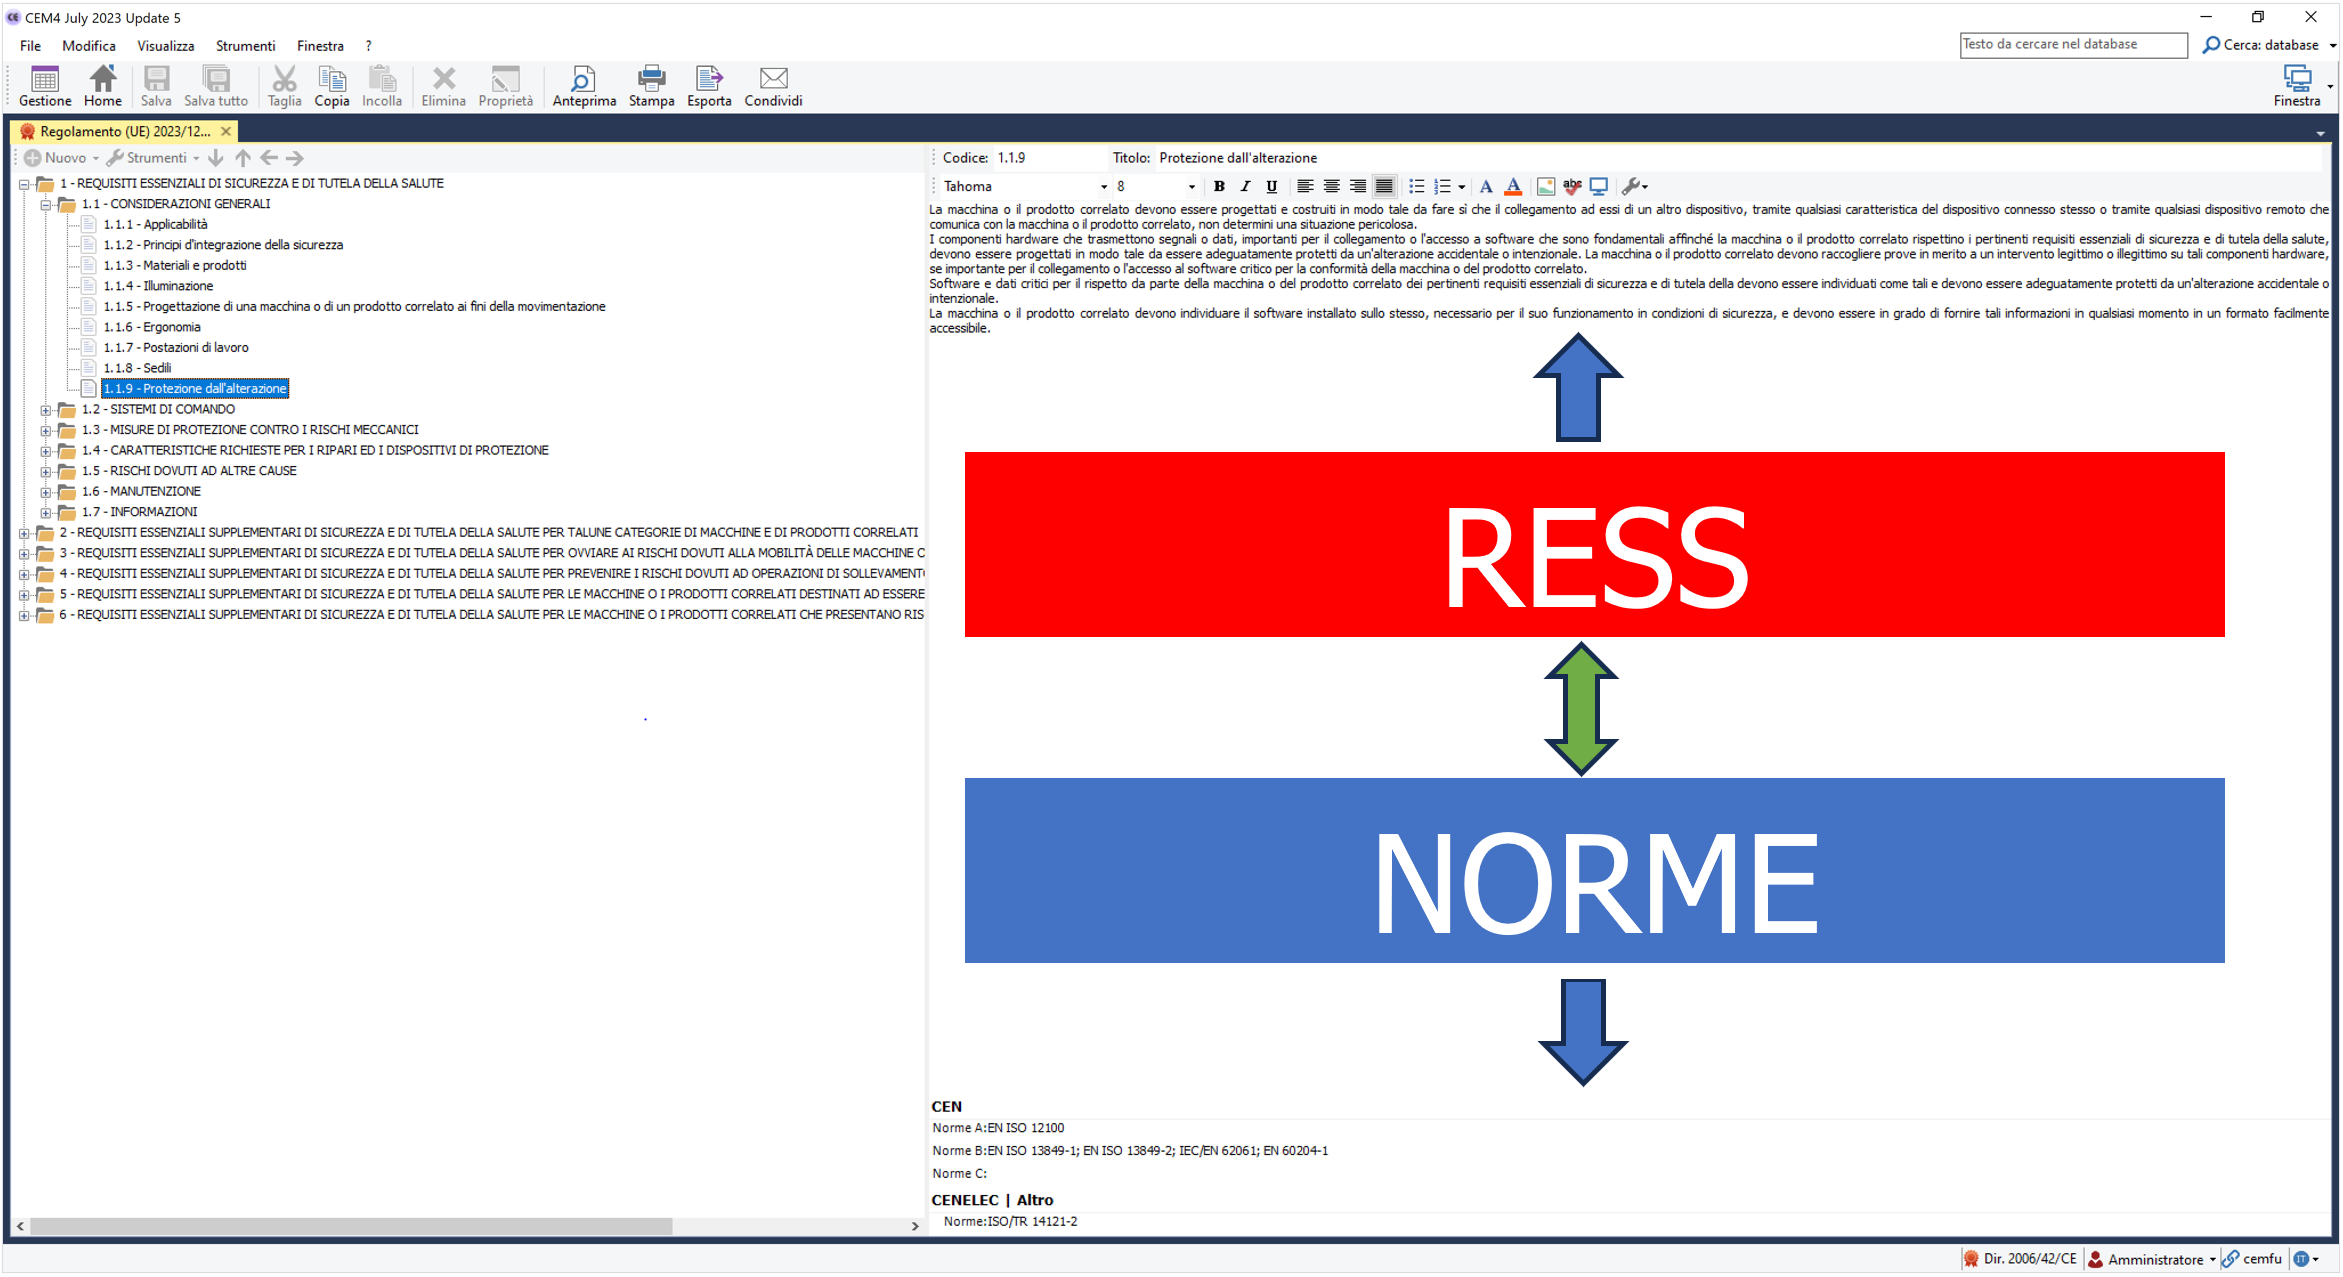The width and height of the screenshot is (2343, 1277).
Task: Insert an image in the text editor
Action: pyautogui.click(x=1546, y=186)
